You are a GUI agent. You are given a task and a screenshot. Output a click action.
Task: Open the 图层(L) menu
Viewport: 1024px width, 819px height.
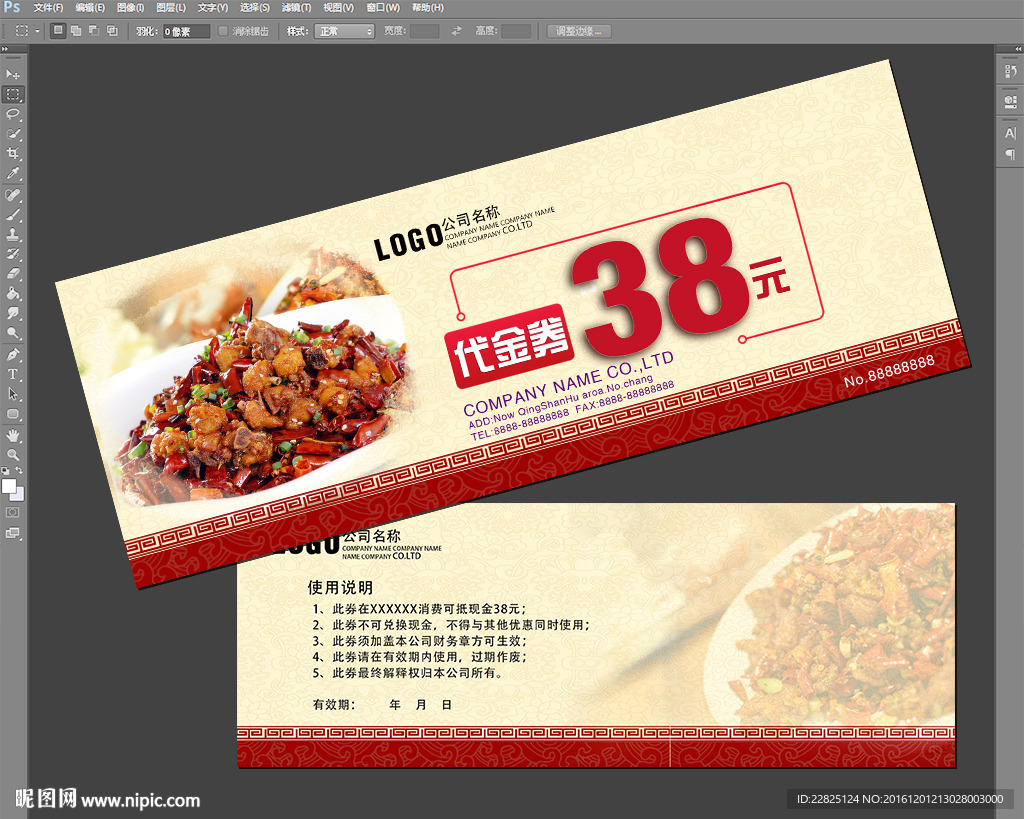(171, 8)
